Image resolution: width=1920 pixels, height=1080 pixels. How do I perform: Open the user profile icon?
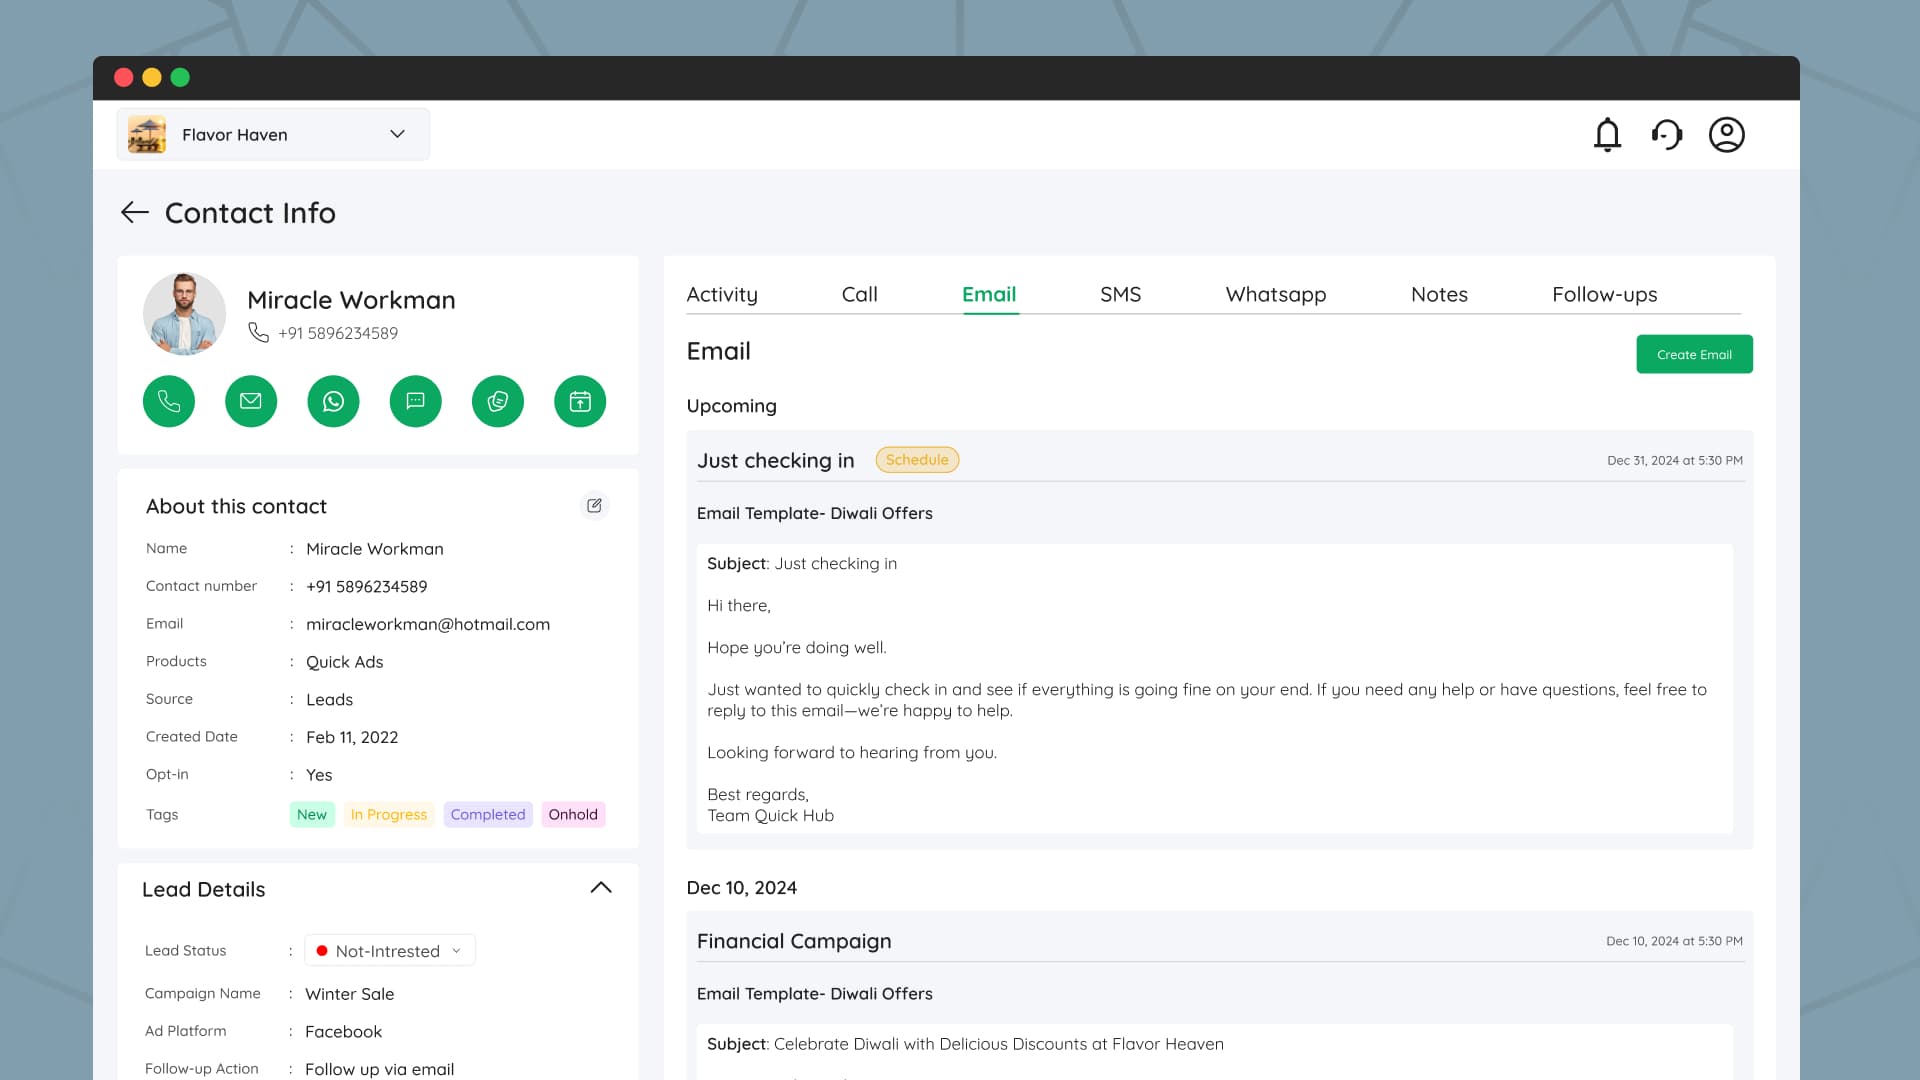(1727, 134)
